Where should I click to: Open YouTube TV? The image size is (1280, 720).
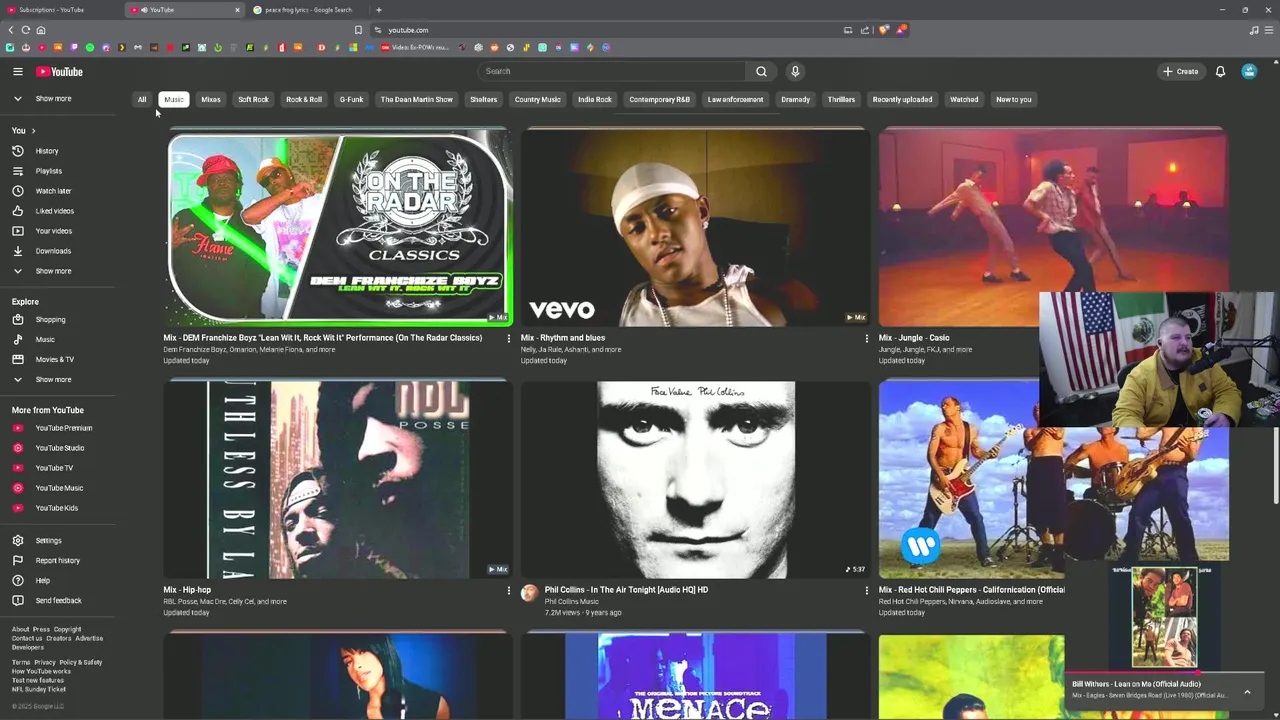54,468
